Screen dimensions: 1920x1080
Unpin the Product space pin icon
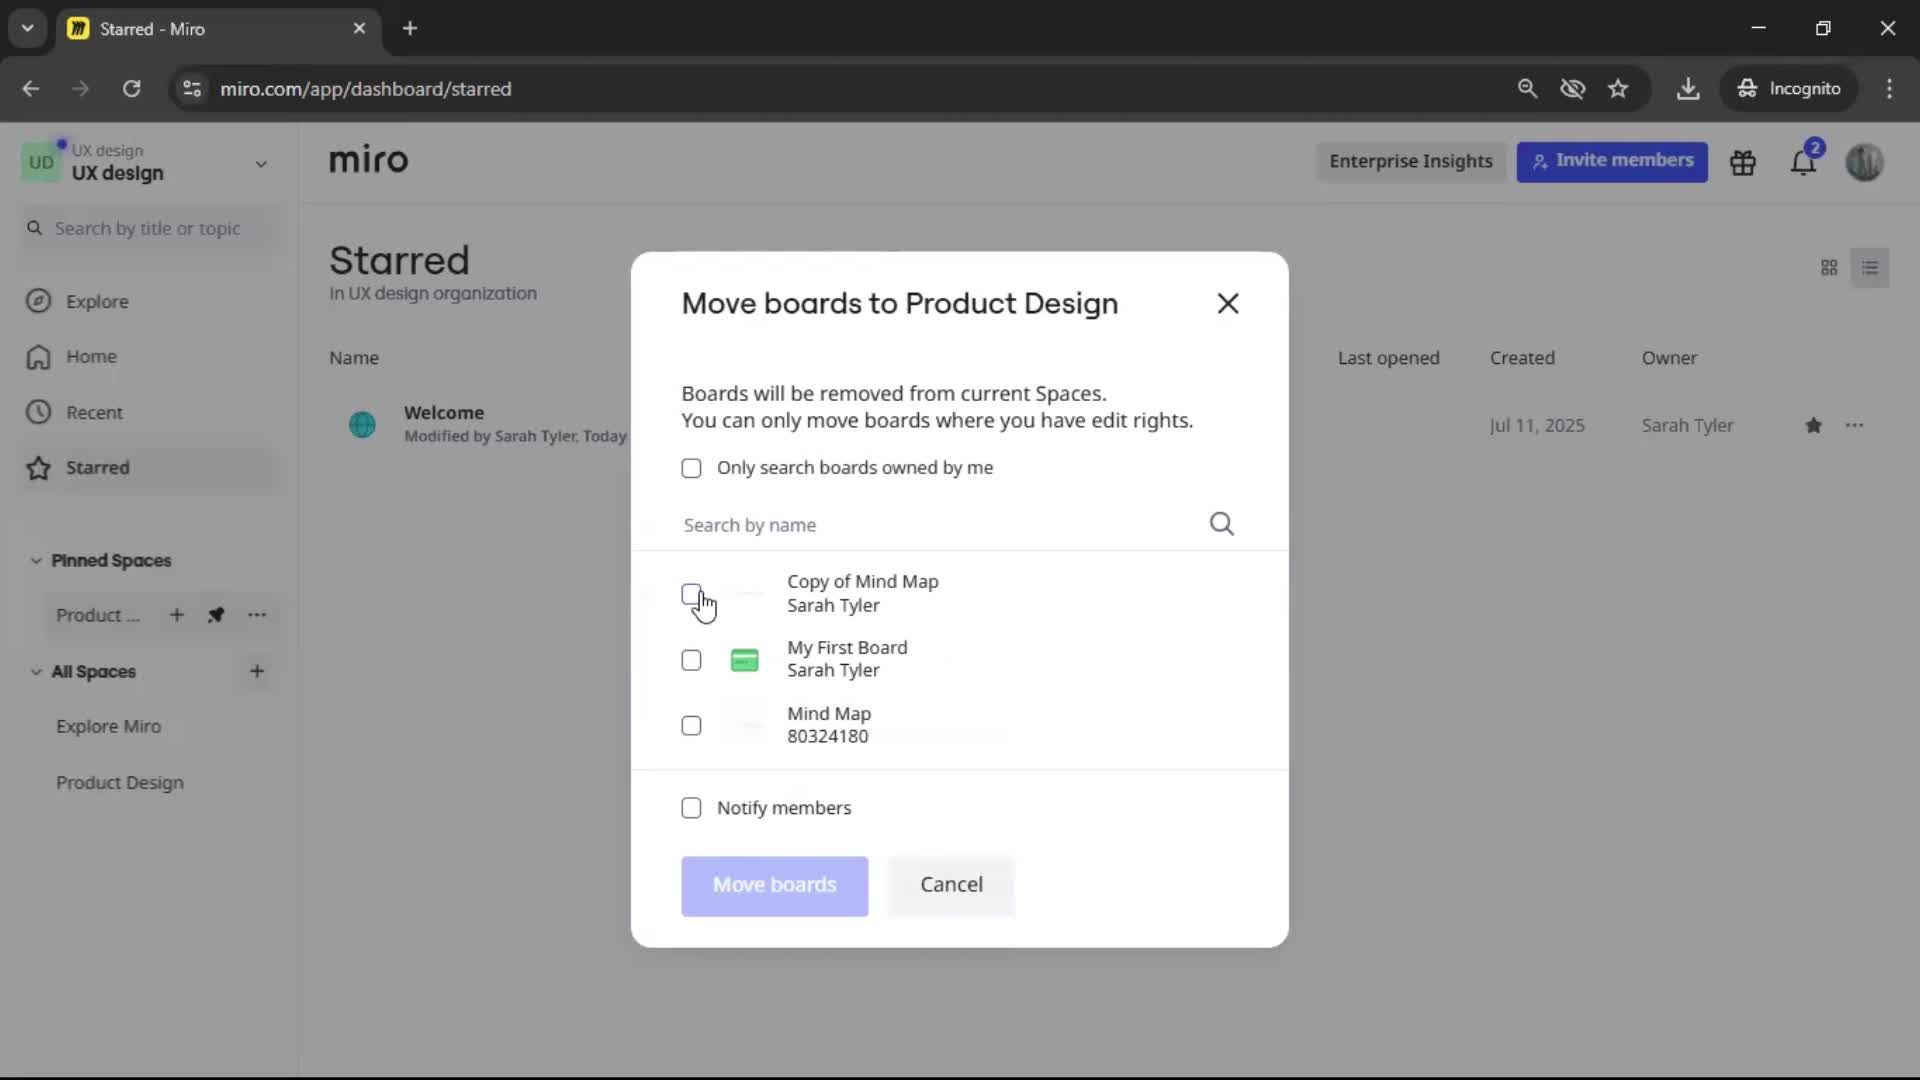[216, 616]
